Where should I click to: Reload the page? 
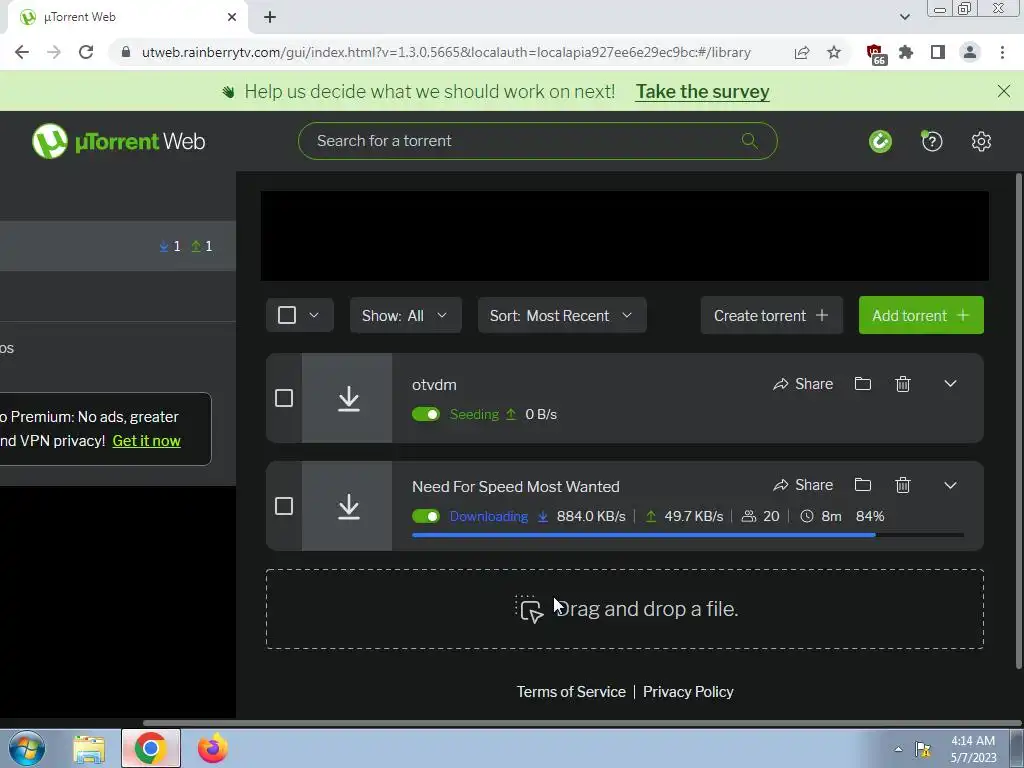[x=86, y=52]
